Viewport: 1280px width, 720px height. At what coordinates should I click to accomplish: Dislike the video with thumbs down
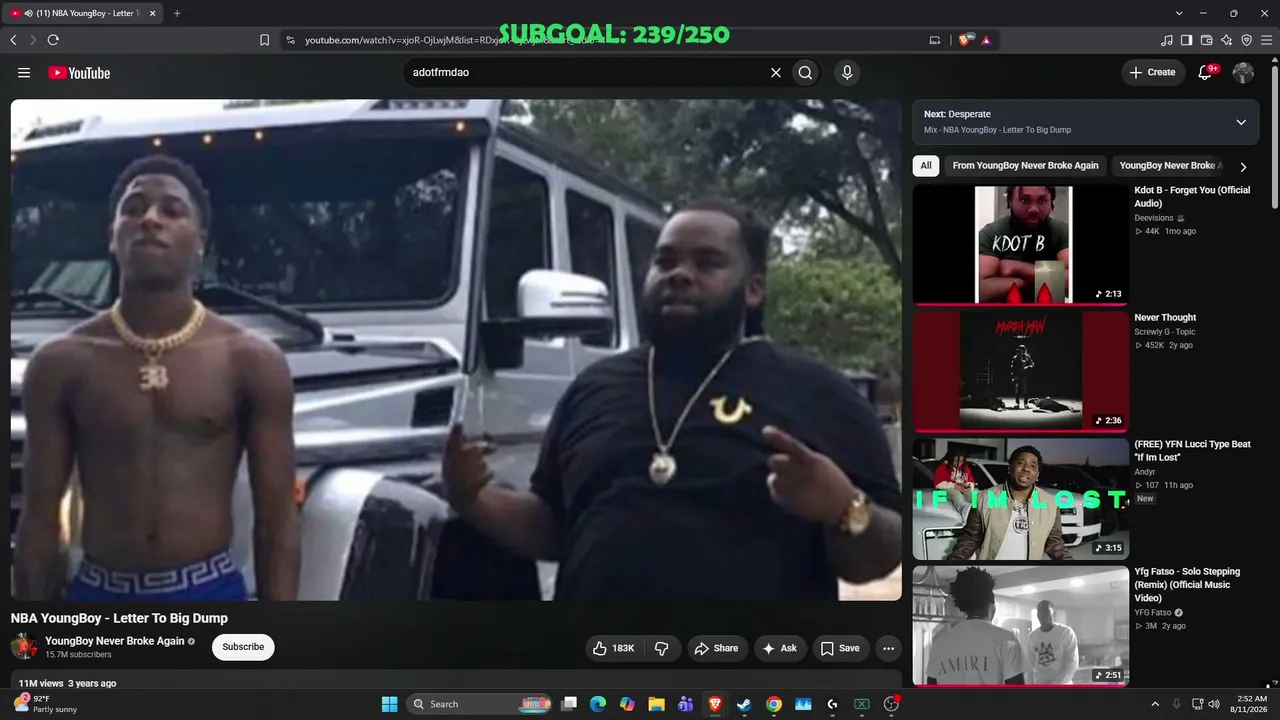(x=661, y=648)
